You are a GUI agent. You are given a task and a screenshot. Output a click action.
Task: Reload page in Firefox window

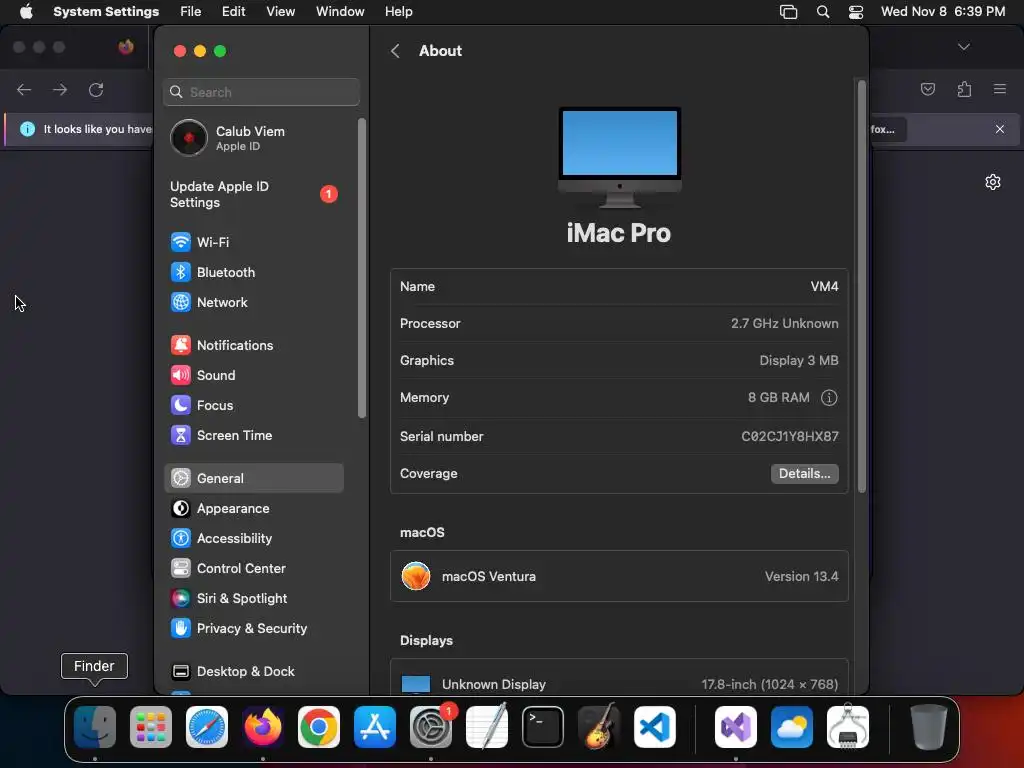coord(96,89)
